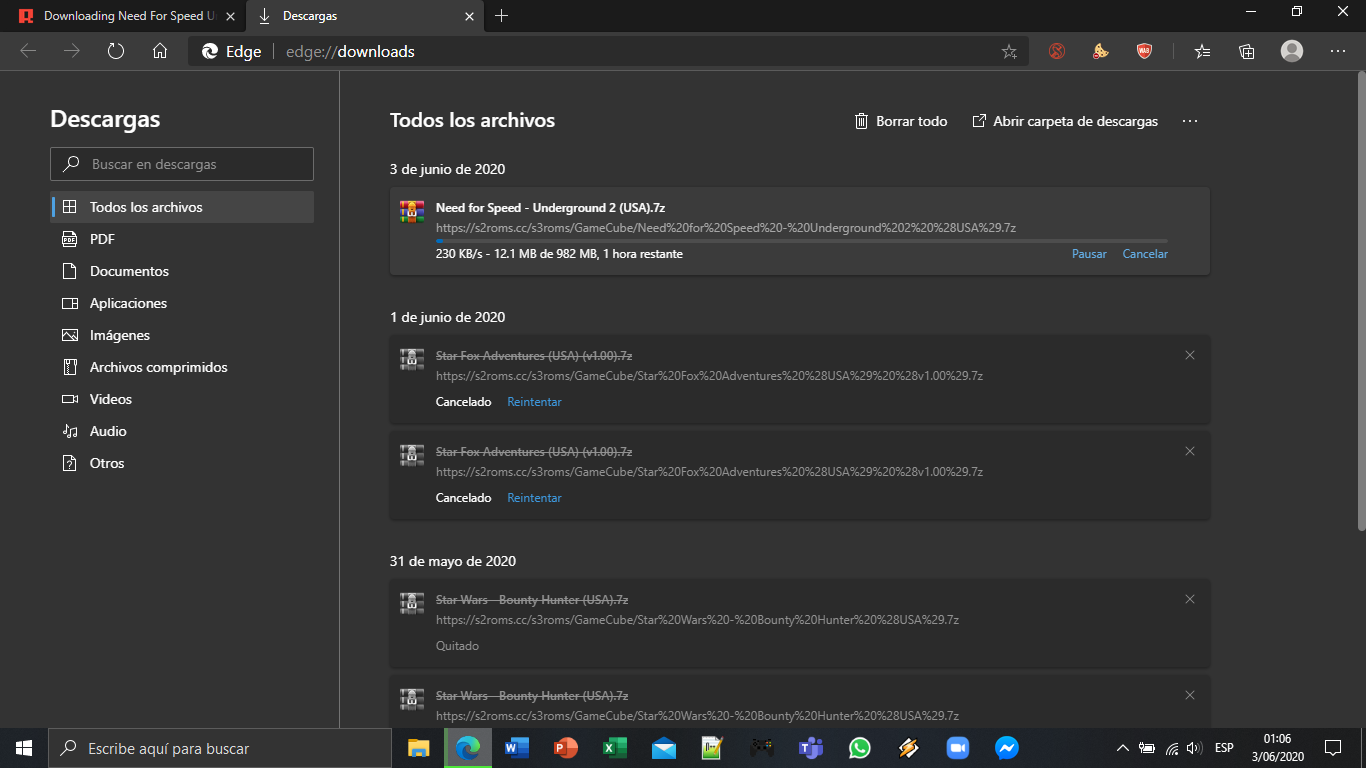Click the Need for Speed archive file icon
This screenshot has width=1366, height=768.
coord(412,211)
